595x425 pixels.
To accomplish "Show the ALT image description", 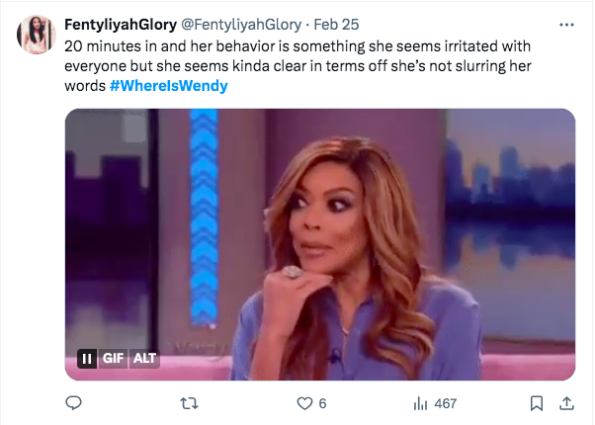I will (x=145, y=359).
